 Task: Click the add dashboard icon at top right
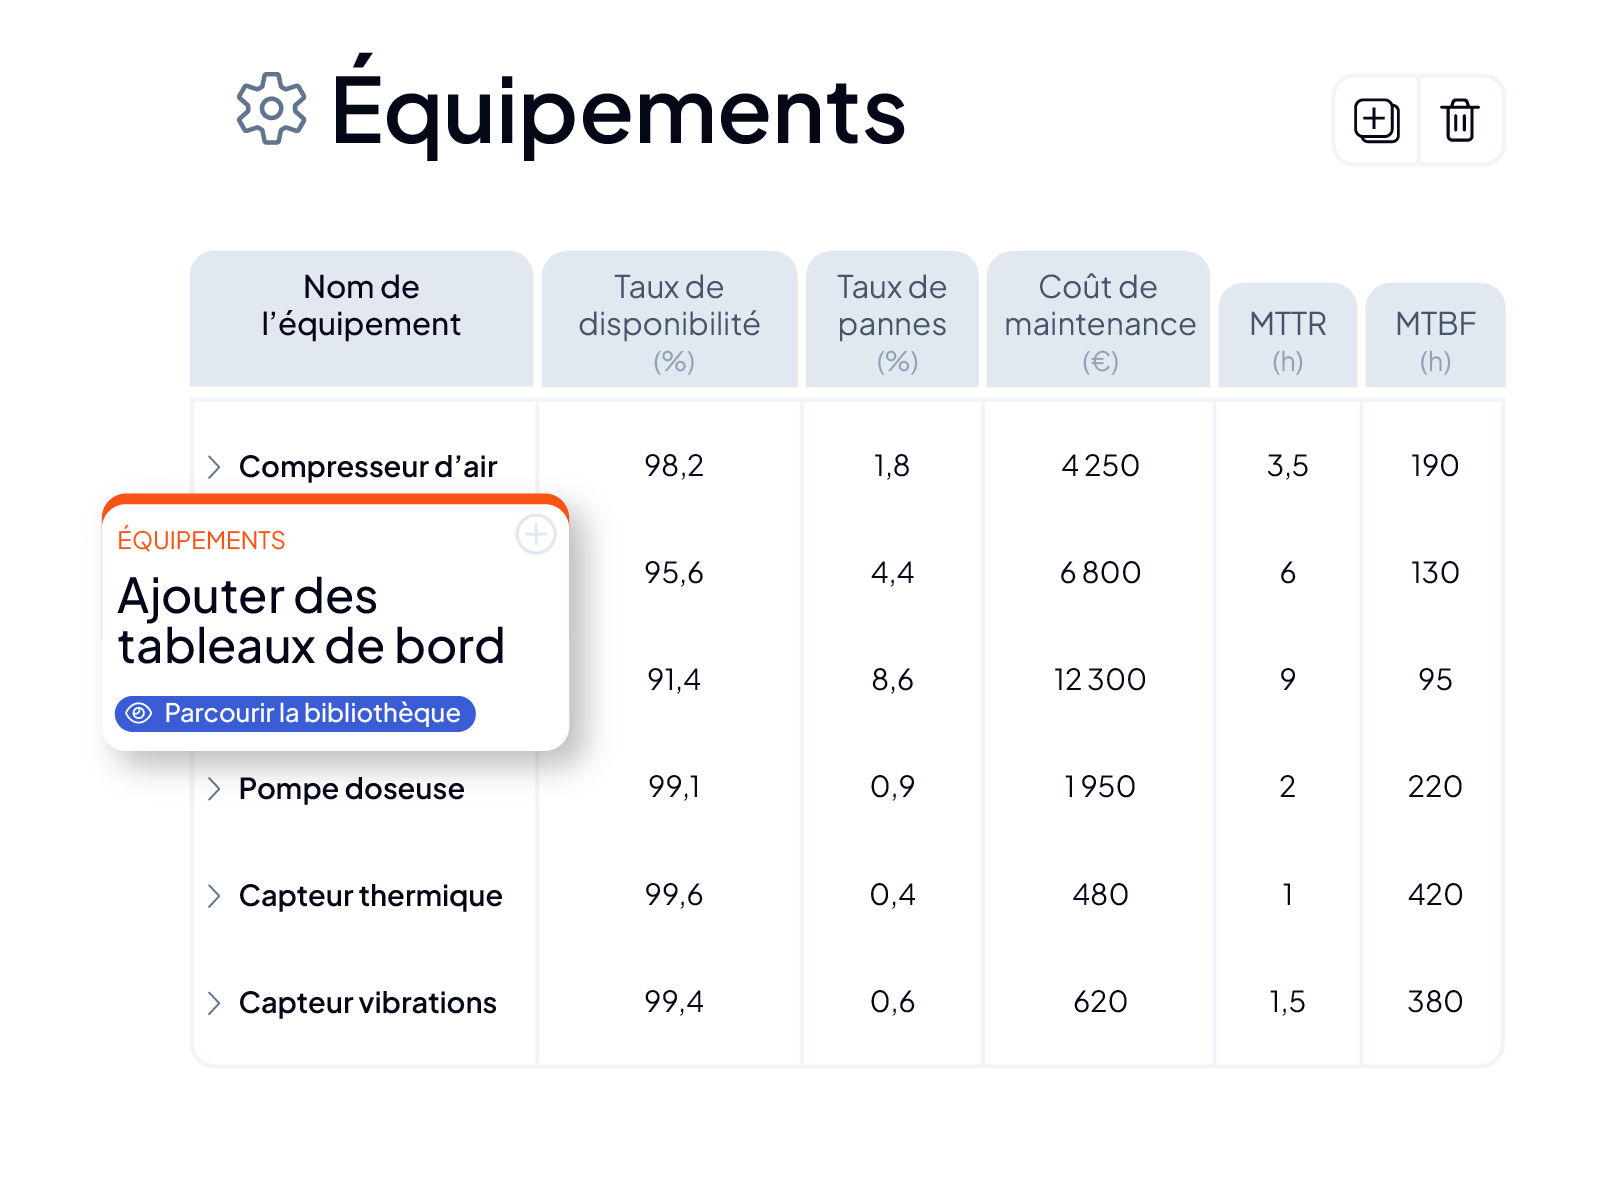(x=1376, y=121)
